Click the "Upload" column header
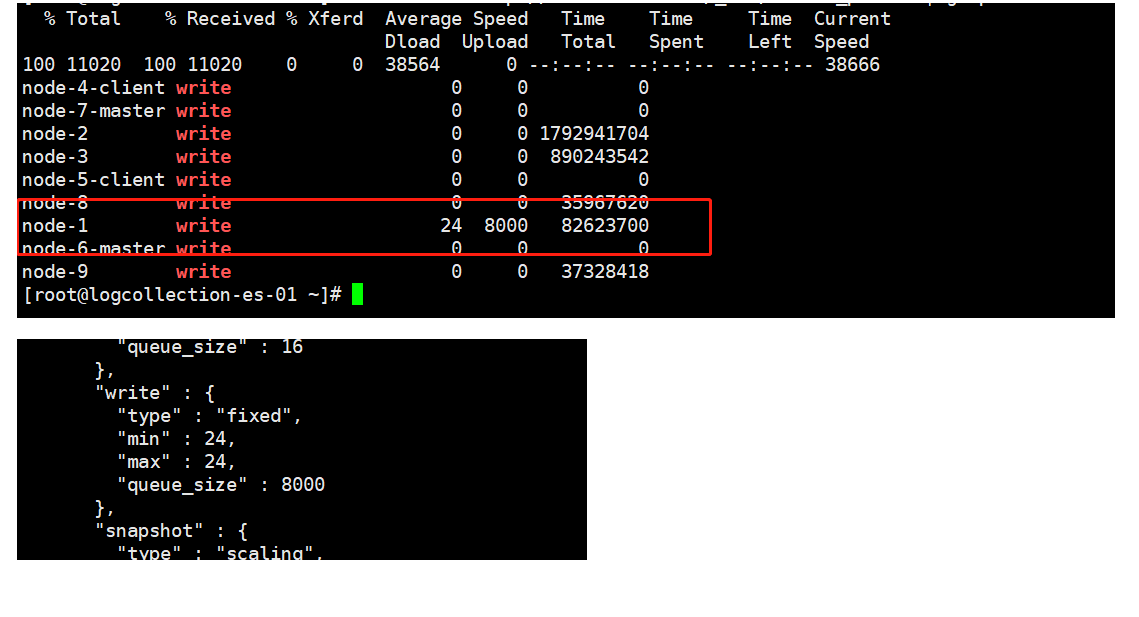 pyautogui.click(x=495, y=42)
